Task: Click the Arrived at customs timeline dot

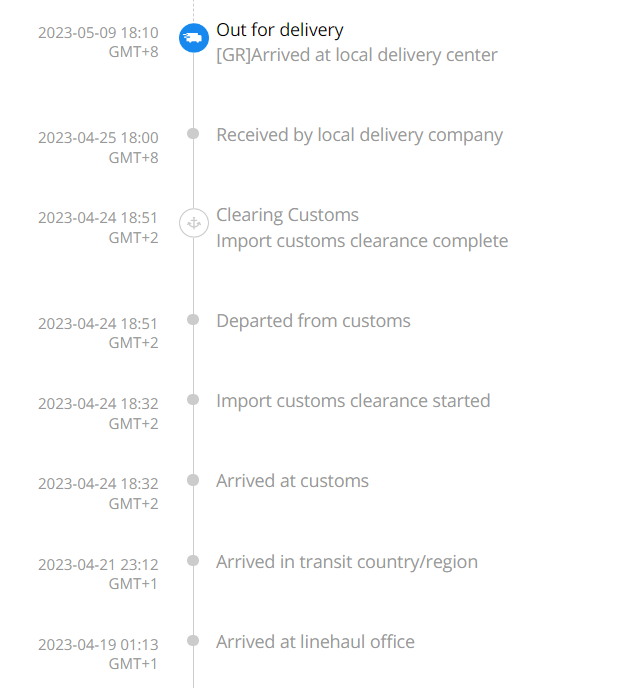Action: 193,480
